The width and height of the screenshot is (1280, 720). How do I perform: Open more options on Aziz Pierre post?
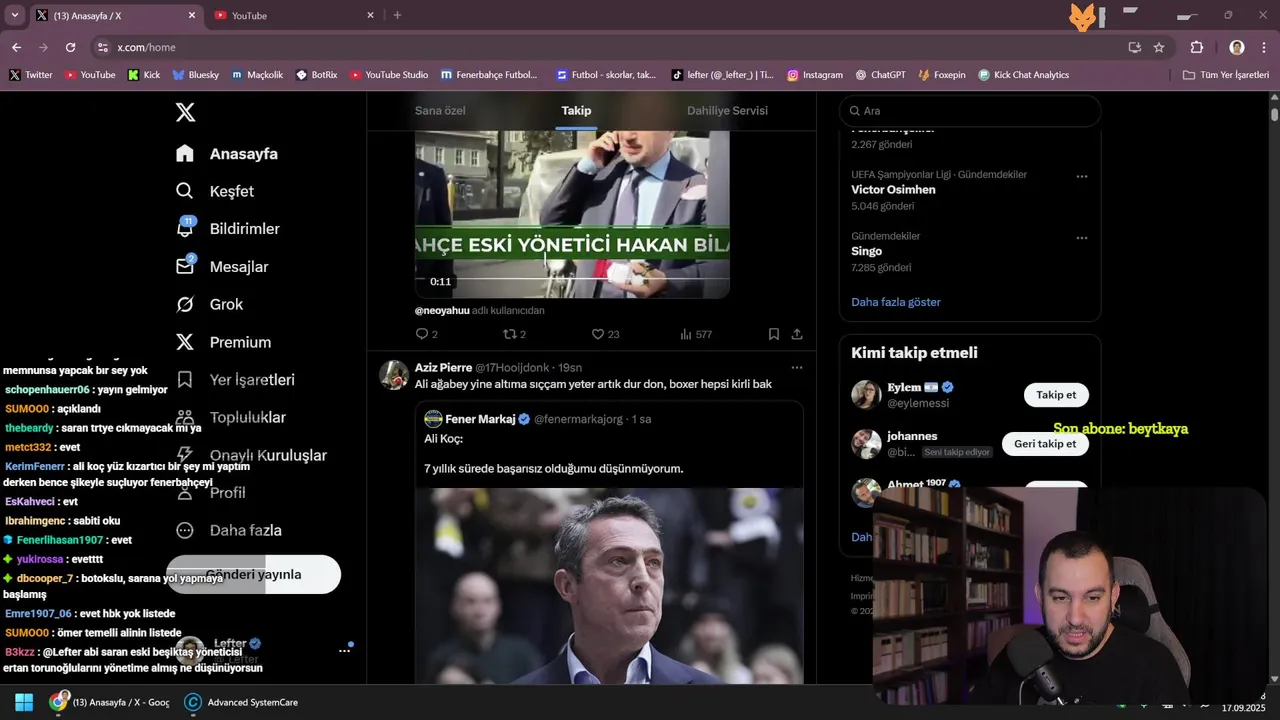point(797,368)
